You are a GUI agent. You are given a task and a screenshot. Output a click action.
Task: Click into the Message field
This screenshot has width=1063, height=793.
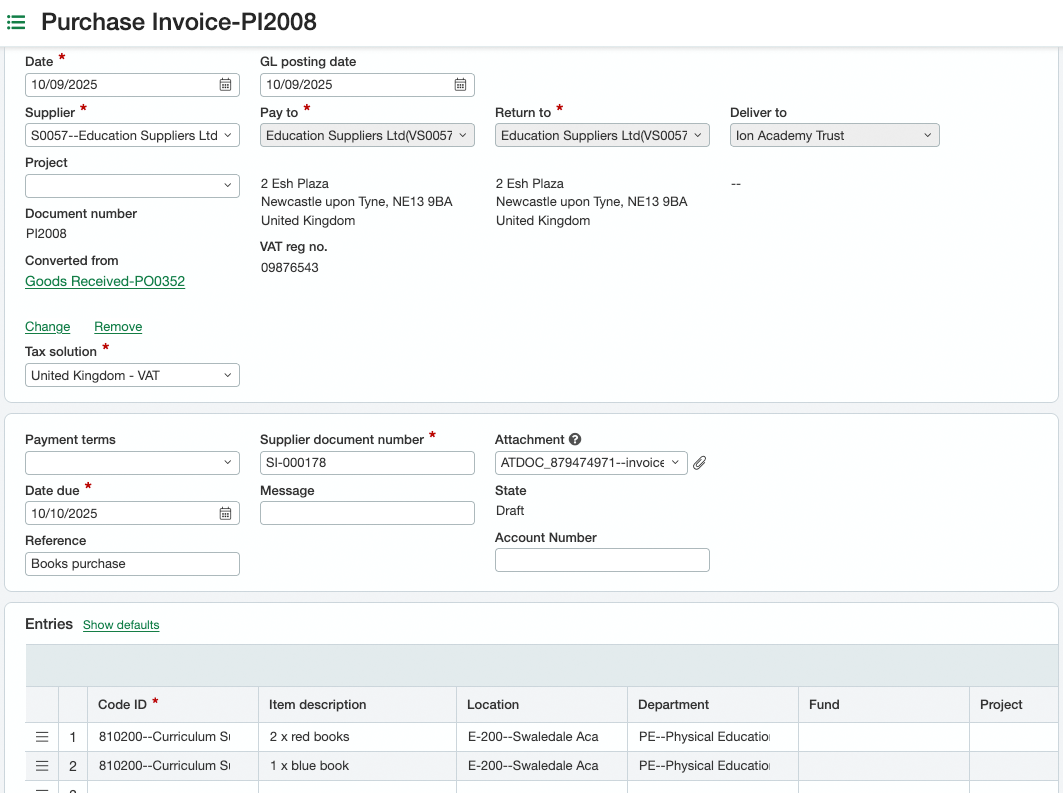point(367,513)
